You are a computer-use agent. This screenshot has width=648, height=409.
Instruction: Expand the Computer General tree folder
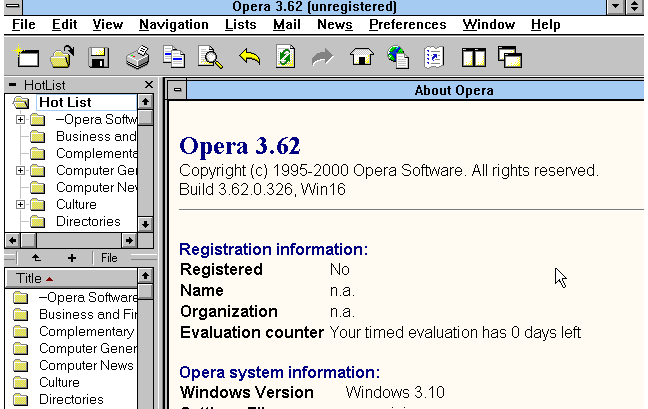pyautogui.click(x=20, y=171)
